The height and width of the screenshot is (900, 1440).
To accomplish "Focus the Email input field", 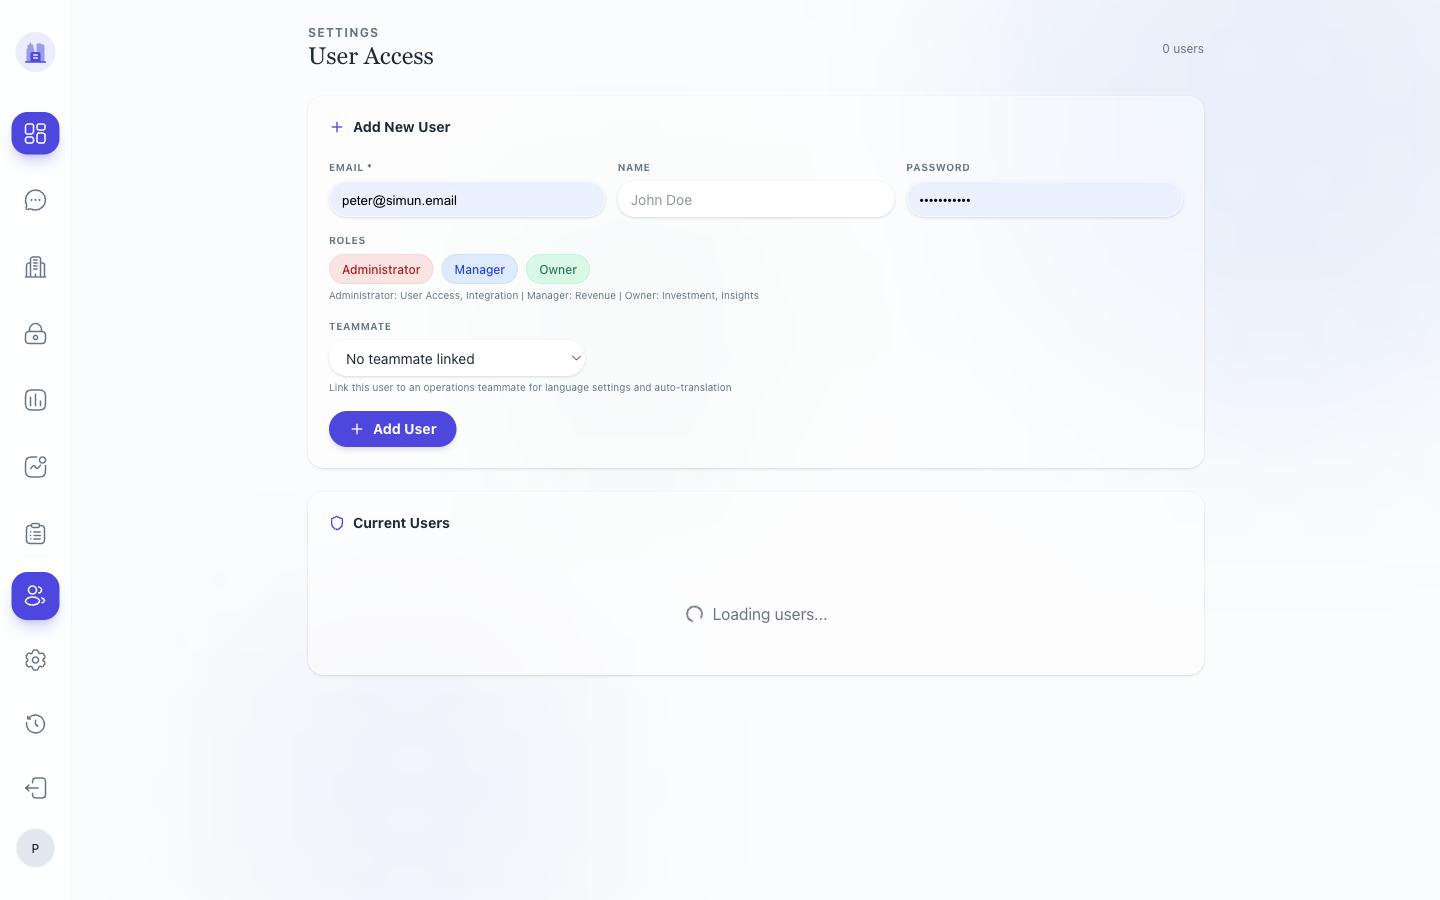I will (x=467, y=200).
